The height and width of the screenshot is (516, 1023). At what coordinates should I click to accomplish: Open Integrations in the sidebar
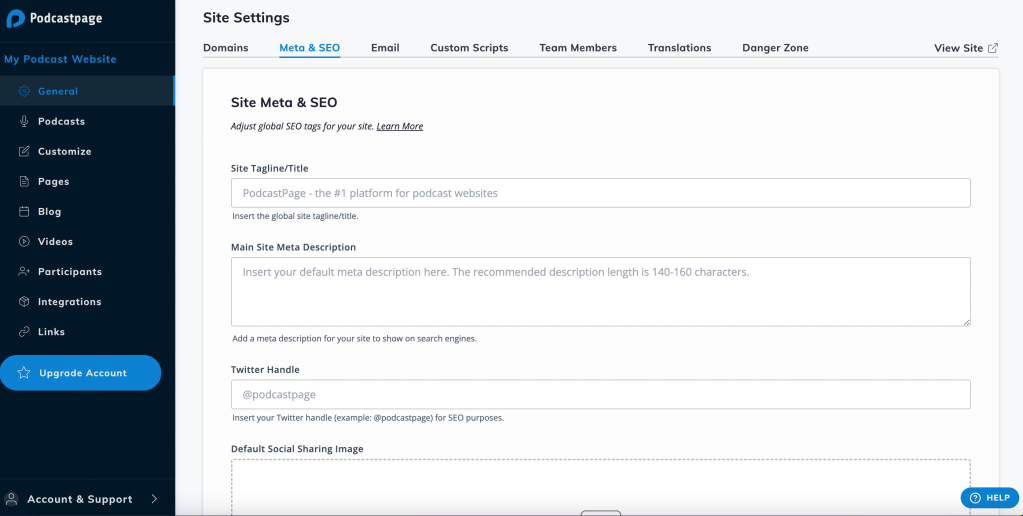[87, 301]
